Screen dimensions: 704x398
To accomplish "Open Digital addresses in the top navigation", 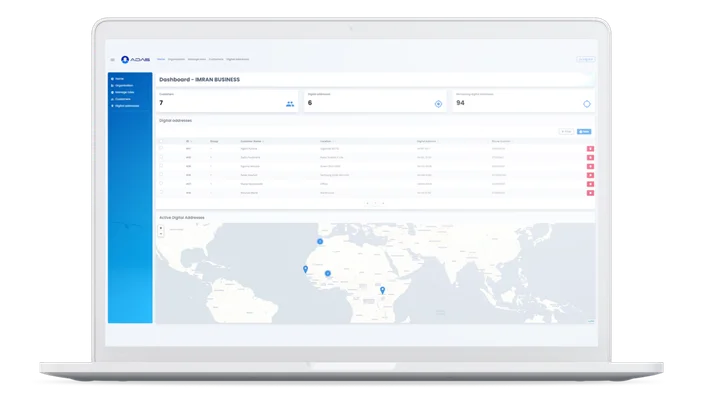I will tap(238, 59).
